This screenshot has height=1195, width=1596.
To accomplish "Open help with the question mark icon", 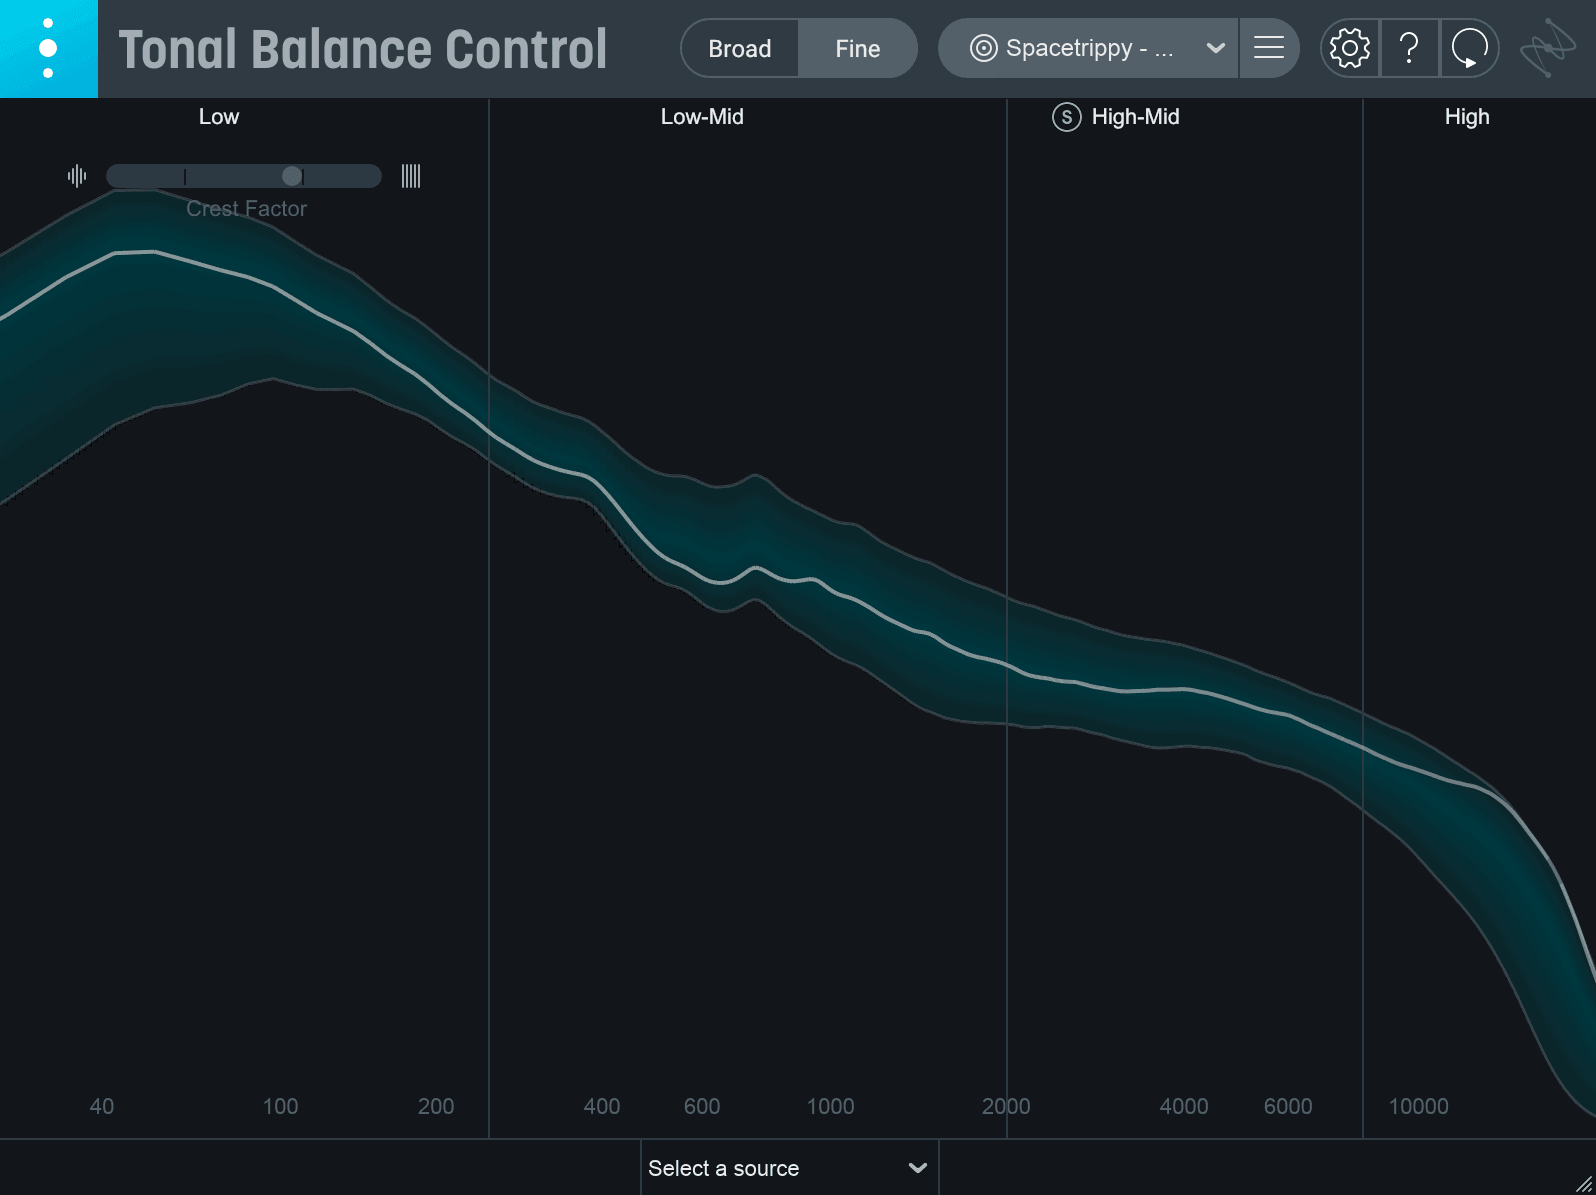I will pos(1410,48).
